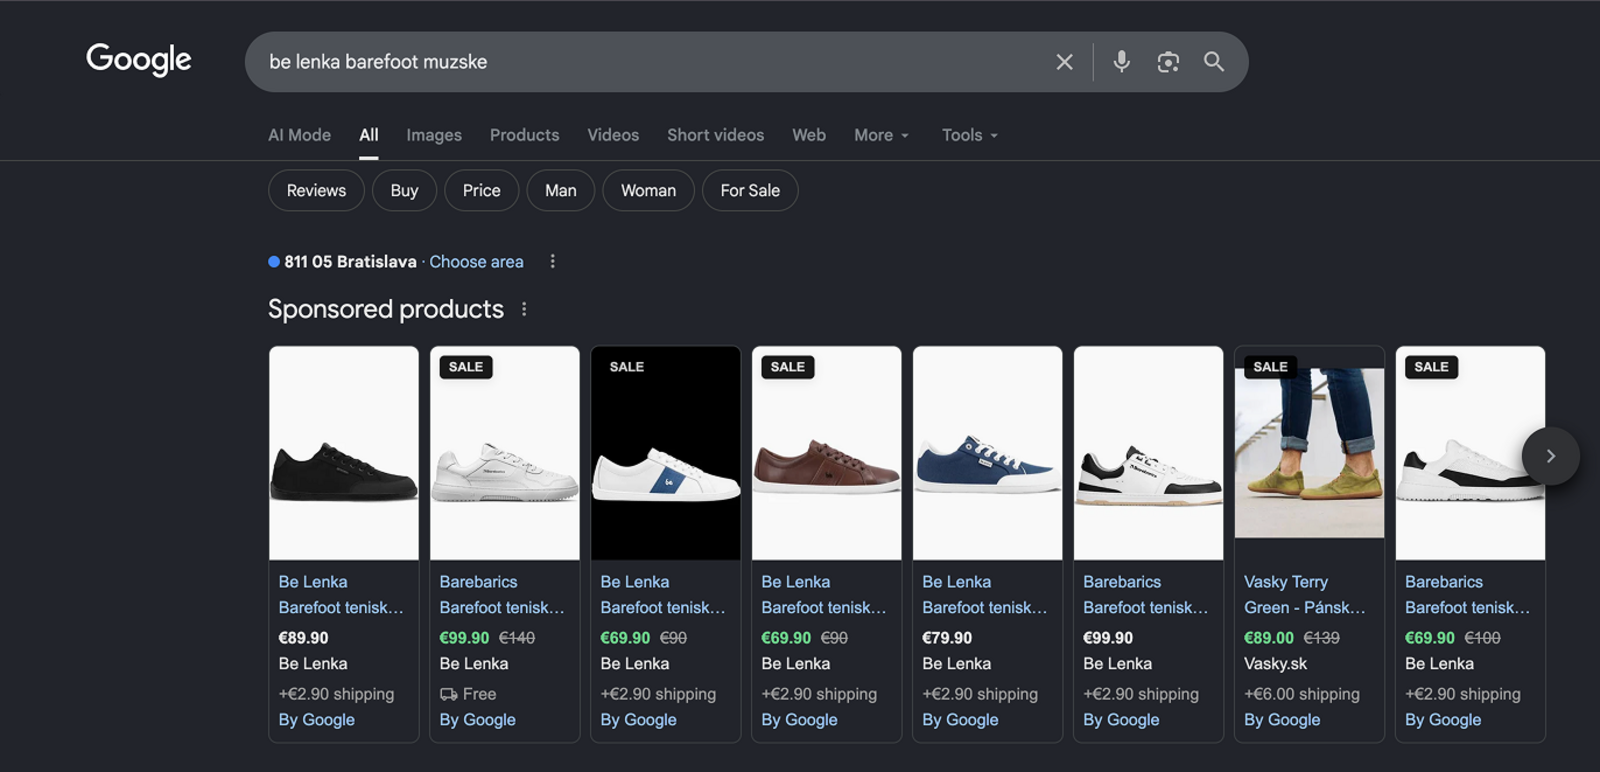
Task: Open the Vasky Terry Green product title
Action: click(x=1305, y=594)
